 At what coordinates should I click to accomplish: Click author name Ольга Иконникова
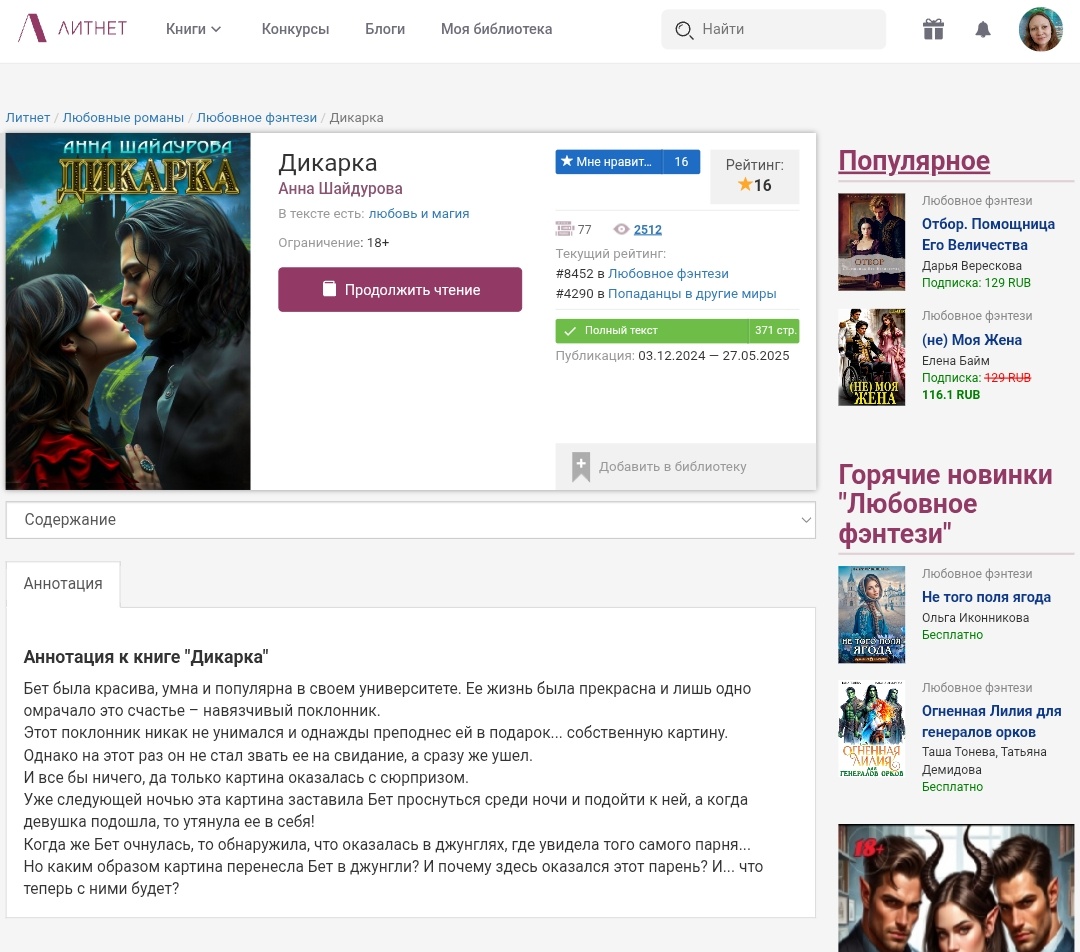point(975,618)
